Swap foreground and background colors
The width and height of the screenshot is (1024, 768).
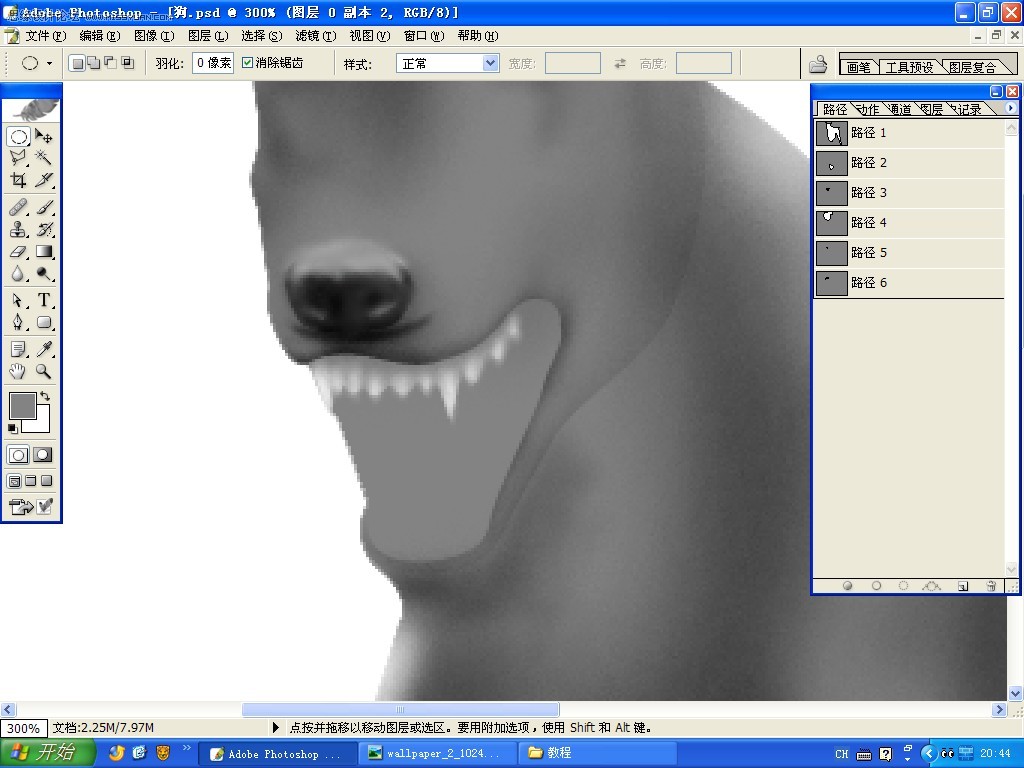pyautogui.click(x=45, y=396)
